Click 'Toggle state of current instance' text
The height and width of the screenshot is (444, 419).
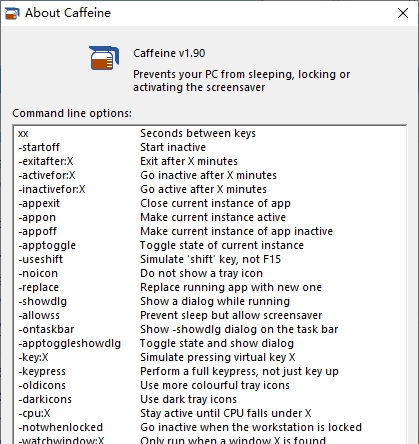point(222,245)
